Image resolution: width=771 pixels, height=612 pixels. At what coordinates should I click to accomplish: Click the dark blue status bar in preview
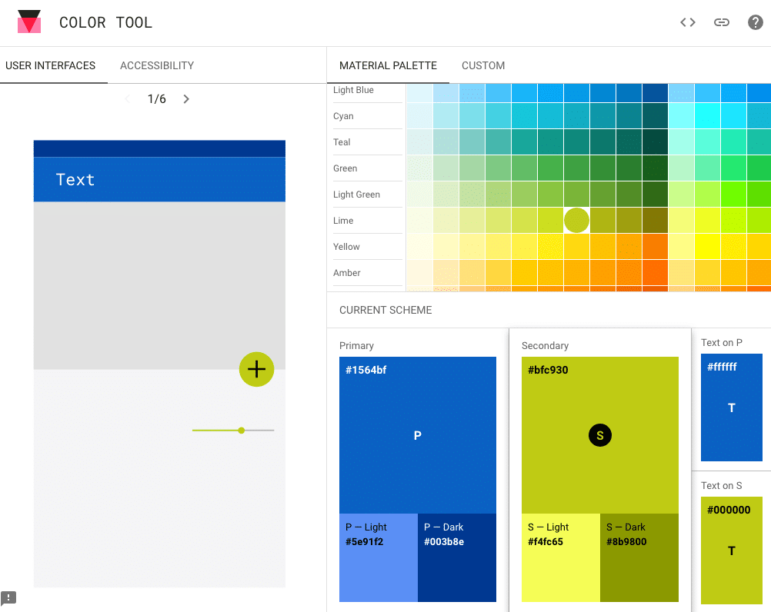click(159, 148)
